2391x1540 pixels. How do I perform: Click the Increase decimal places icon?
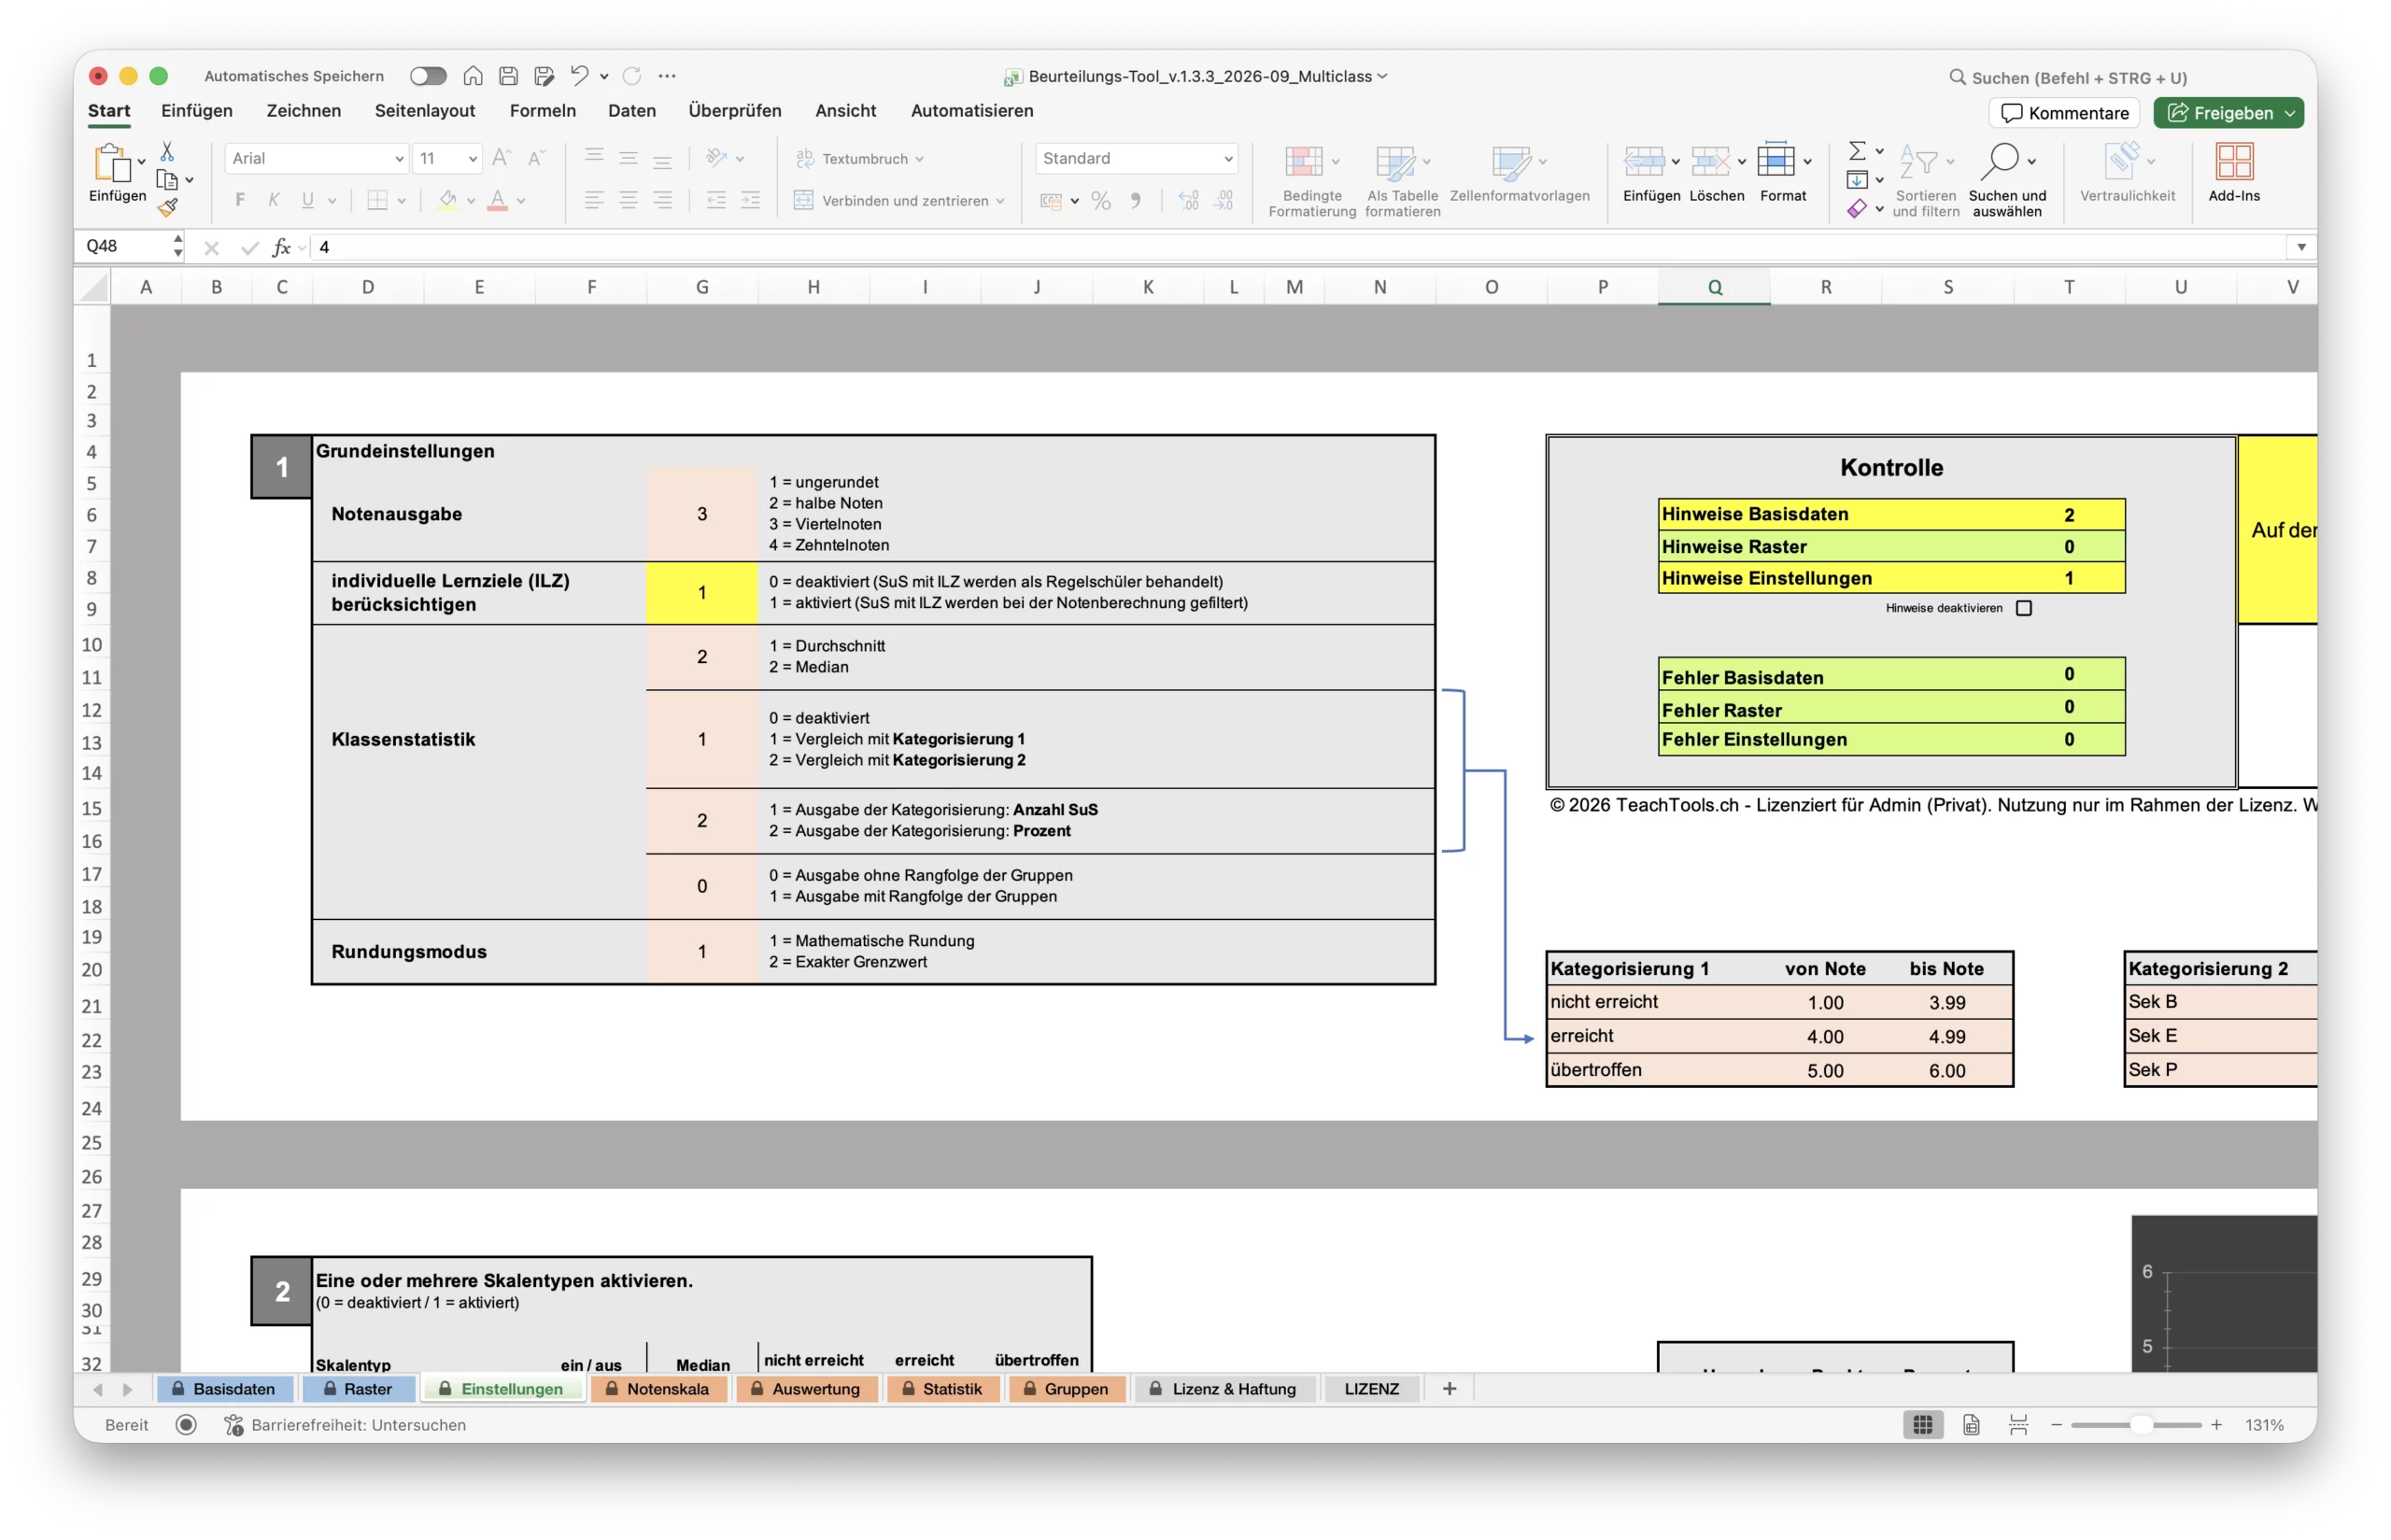tap(1188, 201)
